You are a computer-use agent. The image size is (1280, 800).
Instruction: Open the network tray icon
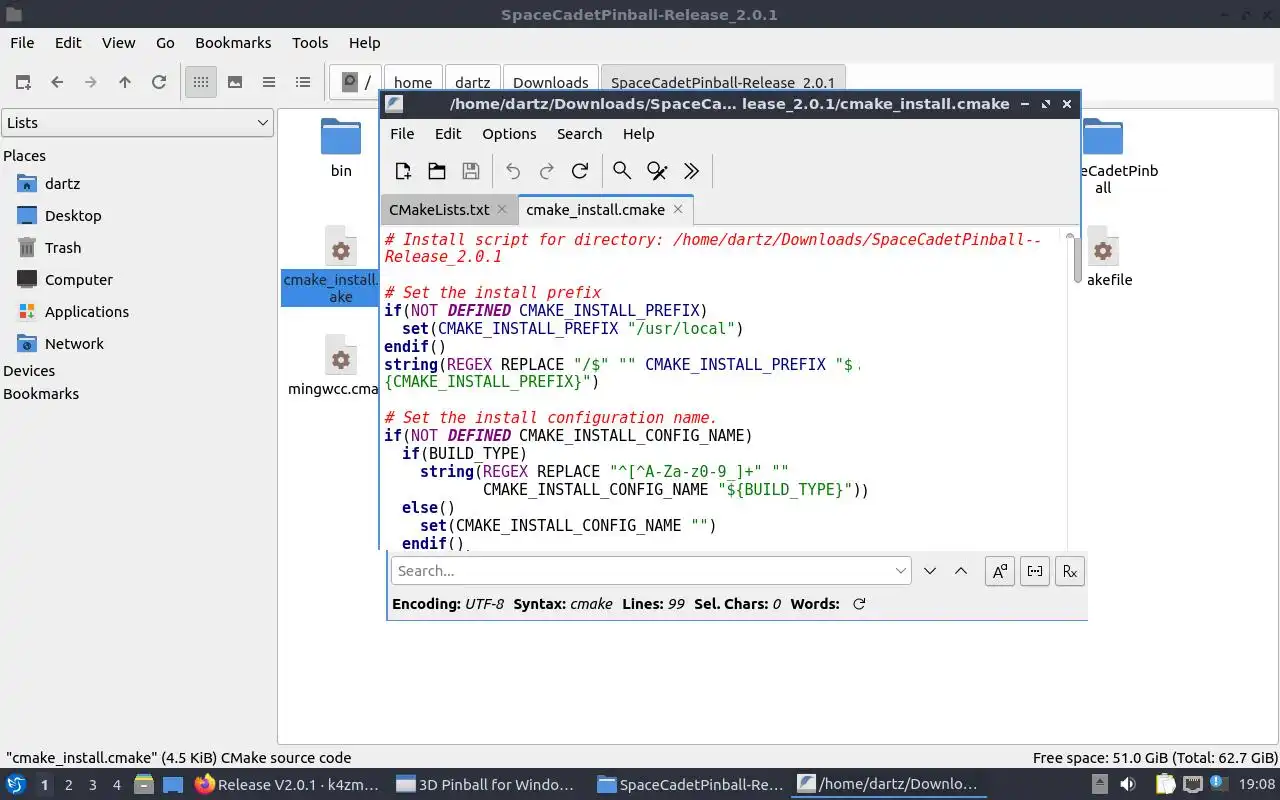(1193, 785)
